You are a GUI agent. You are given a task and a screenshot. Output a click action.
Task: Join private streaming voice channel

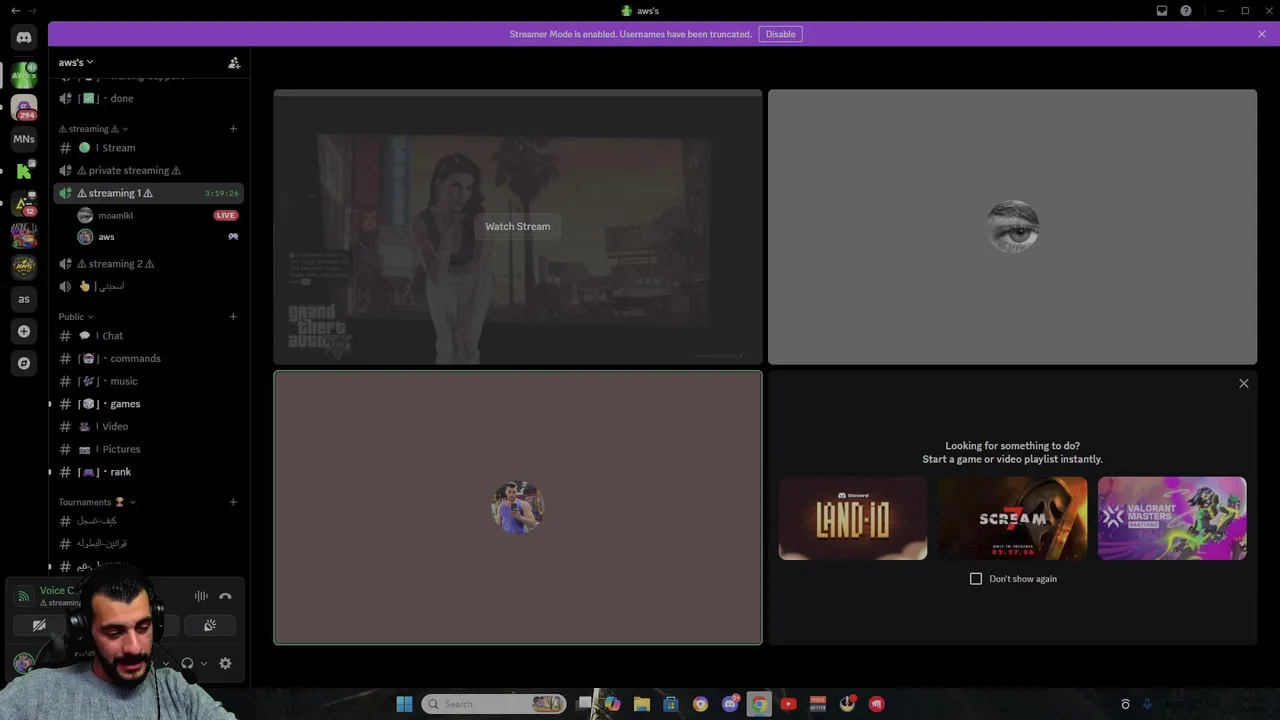click(x=148, y=170)
